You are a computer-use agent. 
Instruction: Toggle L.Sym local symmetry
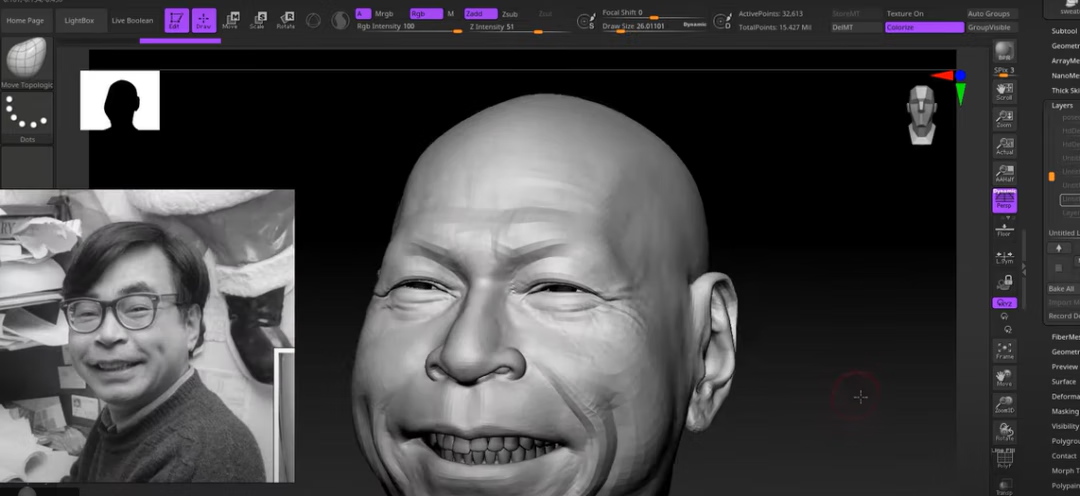click(x=1004, y=257)
